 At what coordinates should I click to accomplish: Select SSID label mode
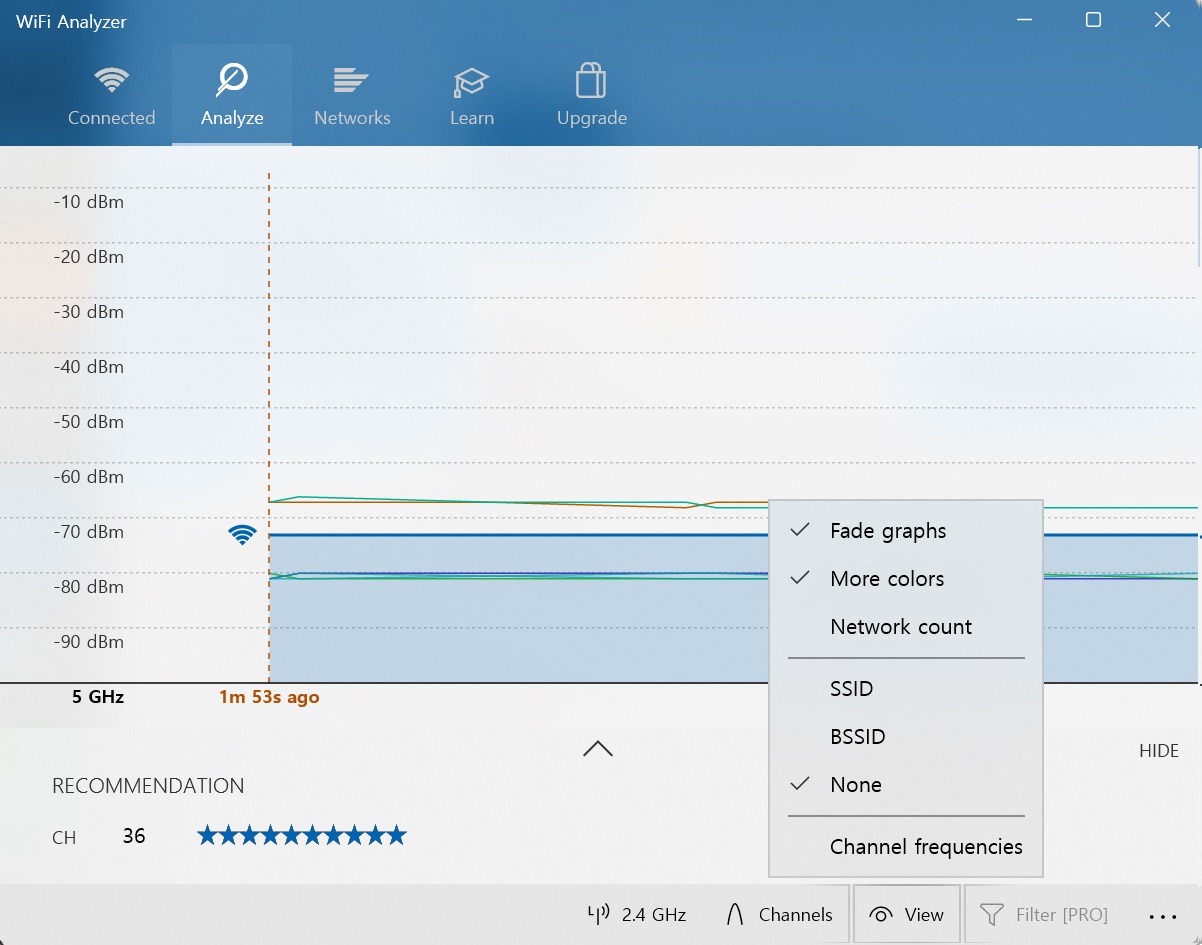[906, 689]
